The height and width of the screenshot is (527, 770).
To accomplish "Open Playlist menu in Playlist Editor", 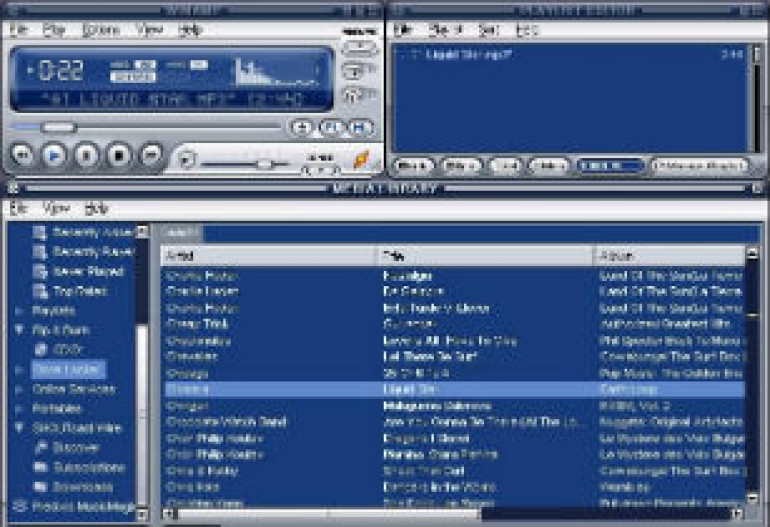I will [446, 30].
